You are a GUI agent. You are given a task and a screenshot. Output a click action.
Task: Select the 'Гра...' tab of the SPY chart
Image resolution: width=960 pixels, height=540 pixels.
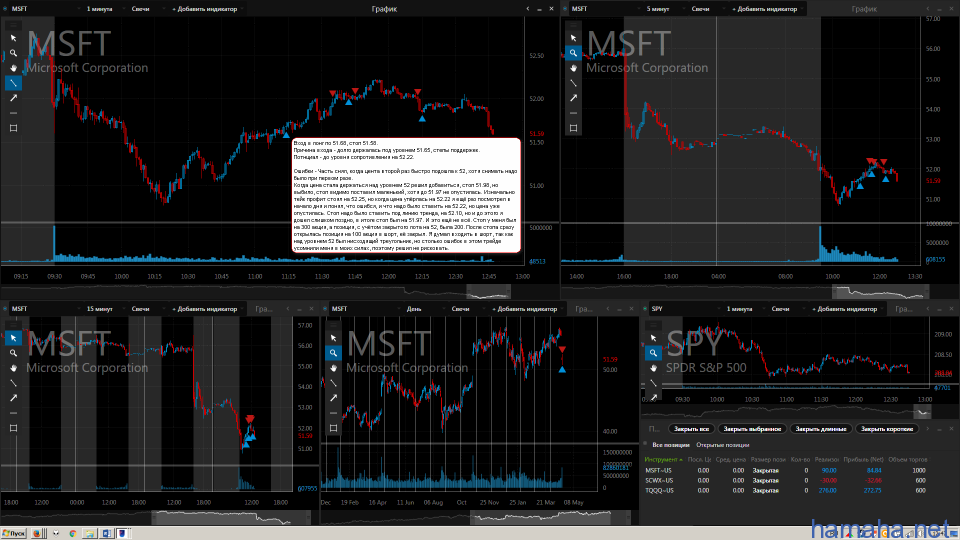(904, 309)
